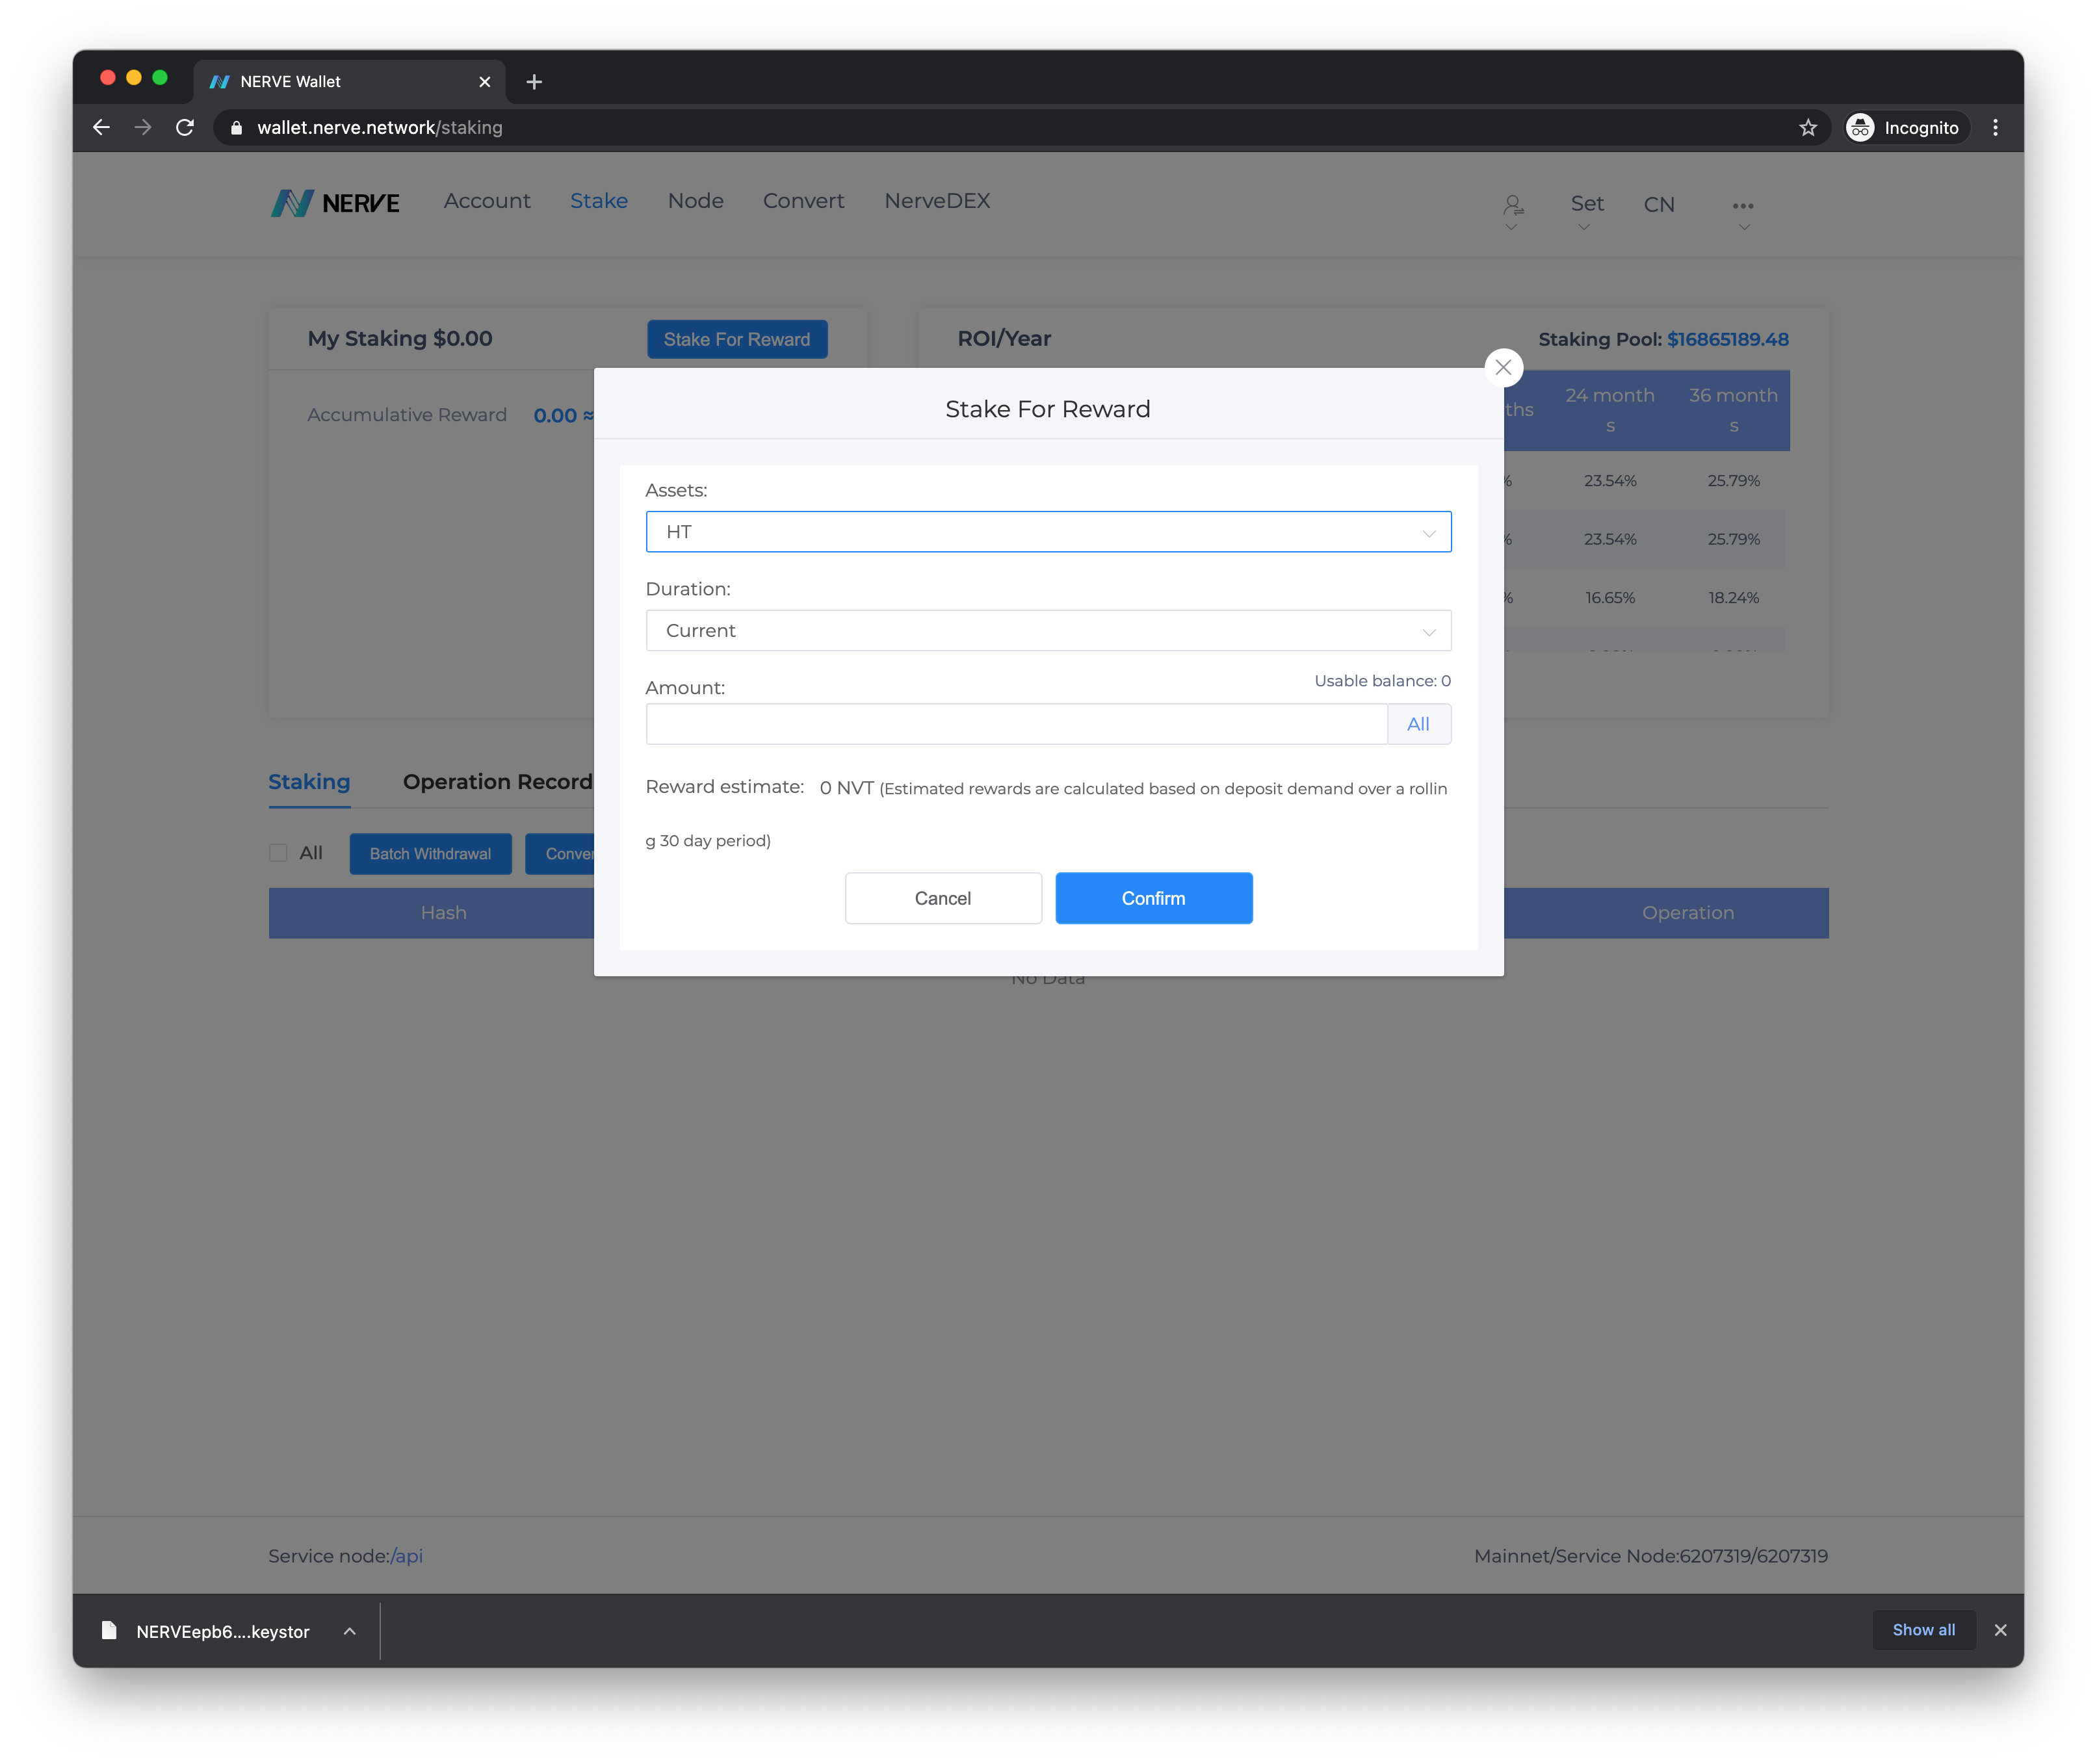
Task: Open the Account menu item
Action: click(x=487, y=201)
